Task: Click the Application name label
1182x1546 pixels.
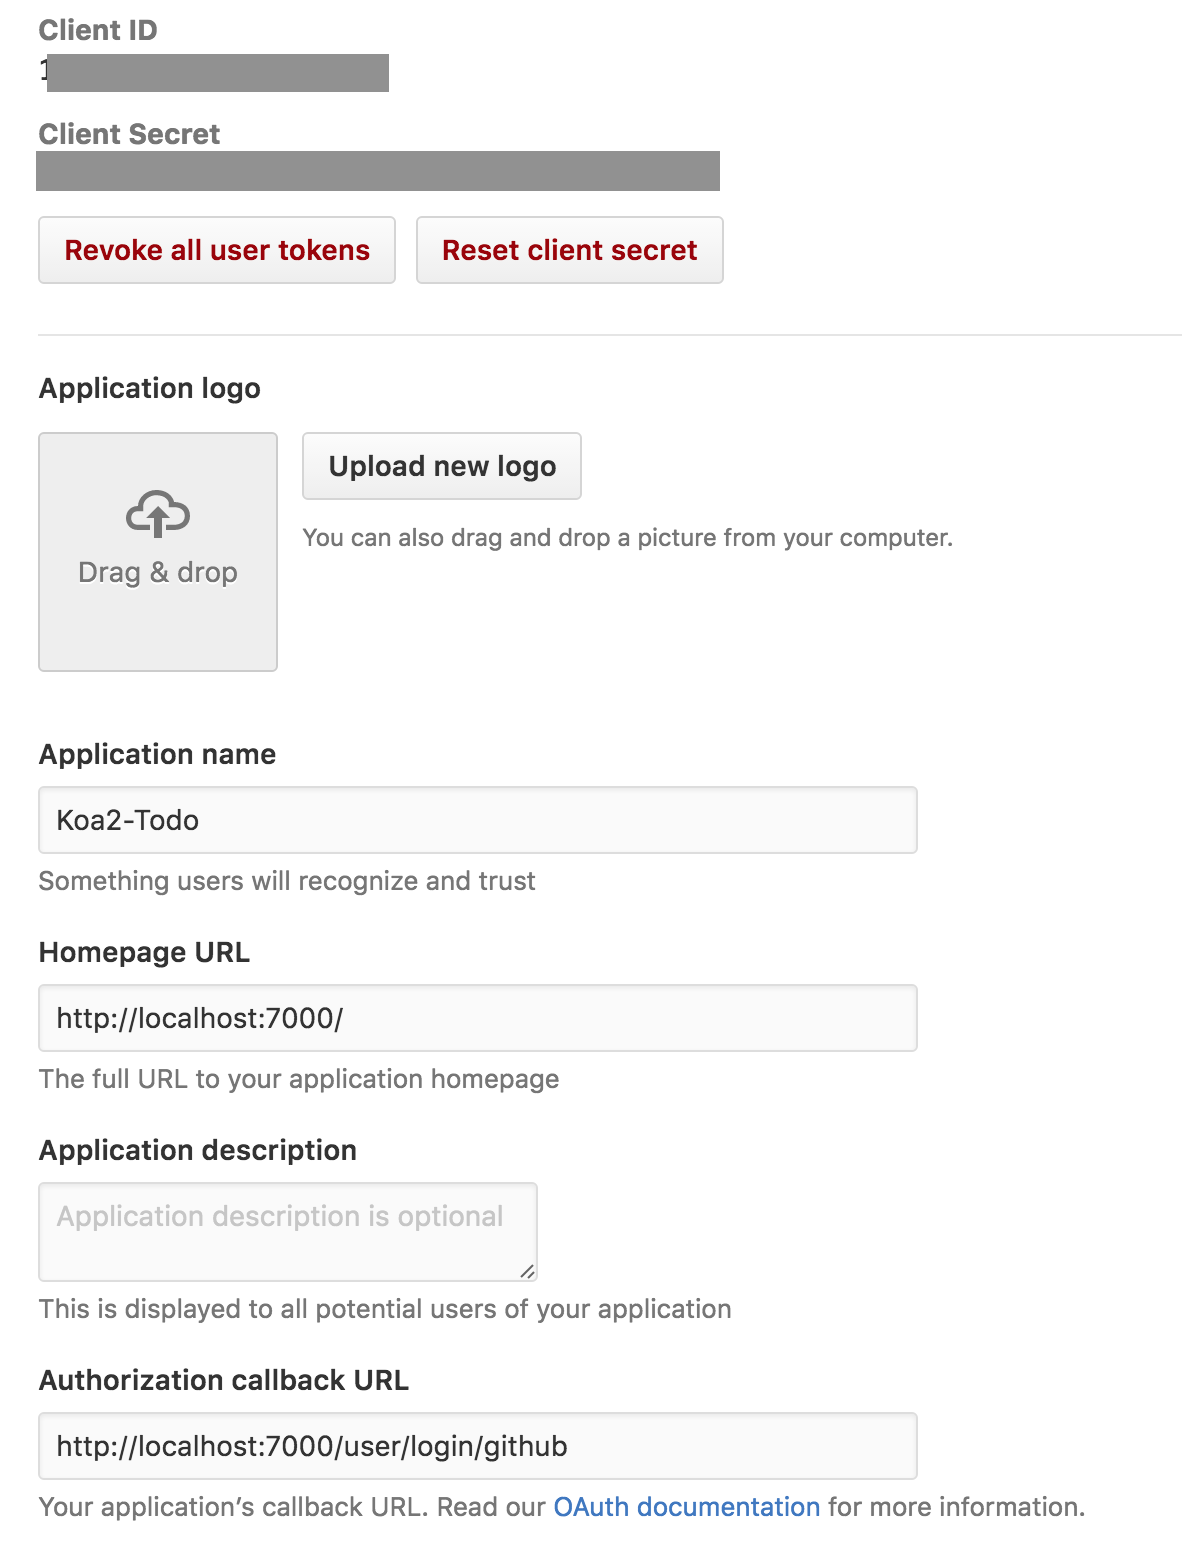Action: pos(158,754)
